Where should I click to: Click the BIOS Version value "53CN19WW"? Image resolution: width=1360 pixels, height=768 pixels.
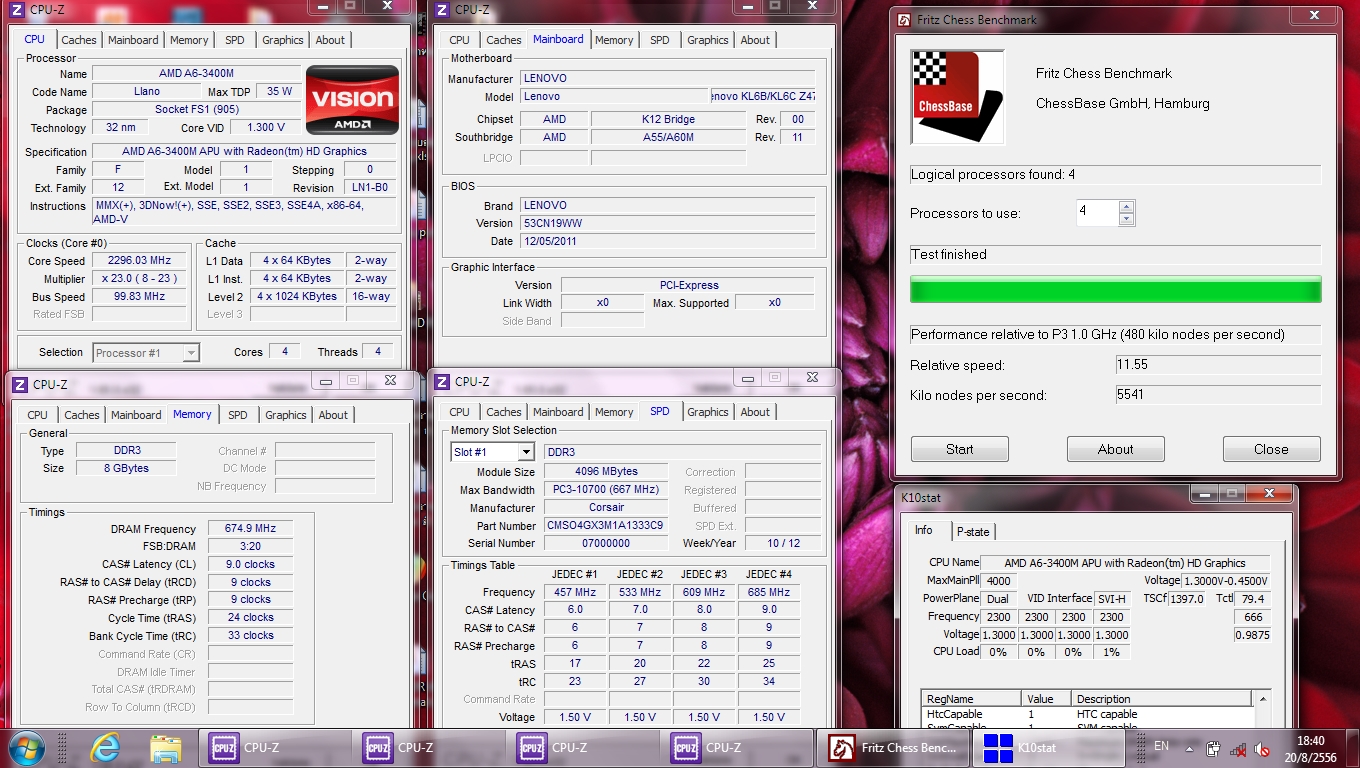668,224
